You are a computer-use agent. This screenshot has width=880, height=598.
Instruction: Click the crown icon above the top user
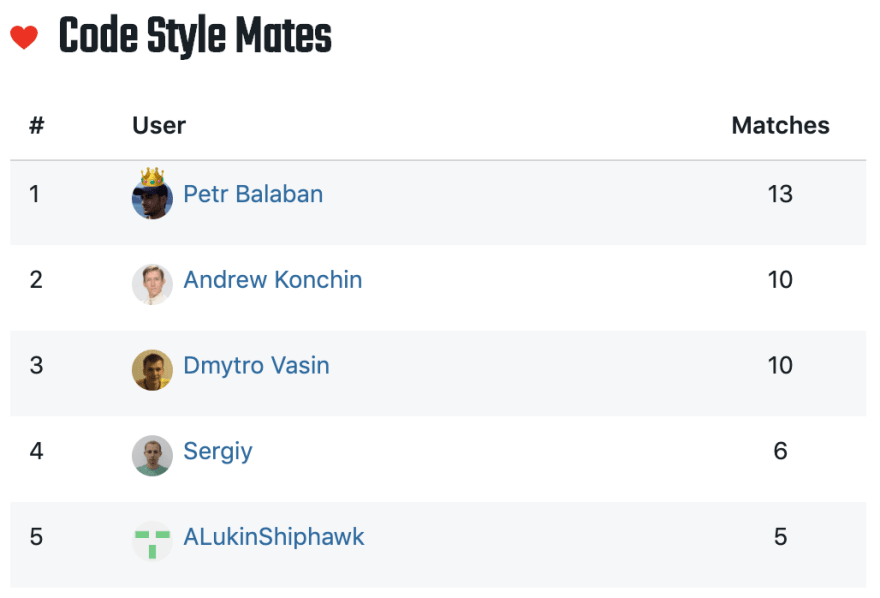(x=152, y=177)
